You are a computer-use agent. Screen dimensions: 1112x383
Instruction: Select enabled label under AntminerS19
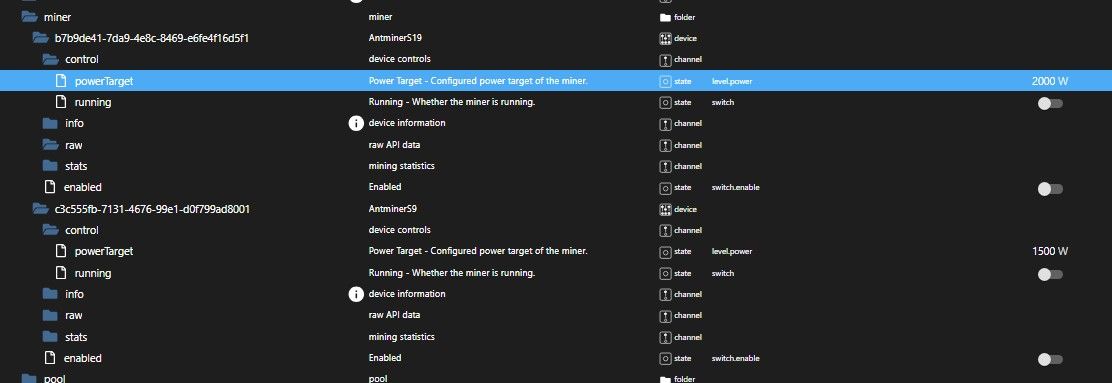point(83,187)
